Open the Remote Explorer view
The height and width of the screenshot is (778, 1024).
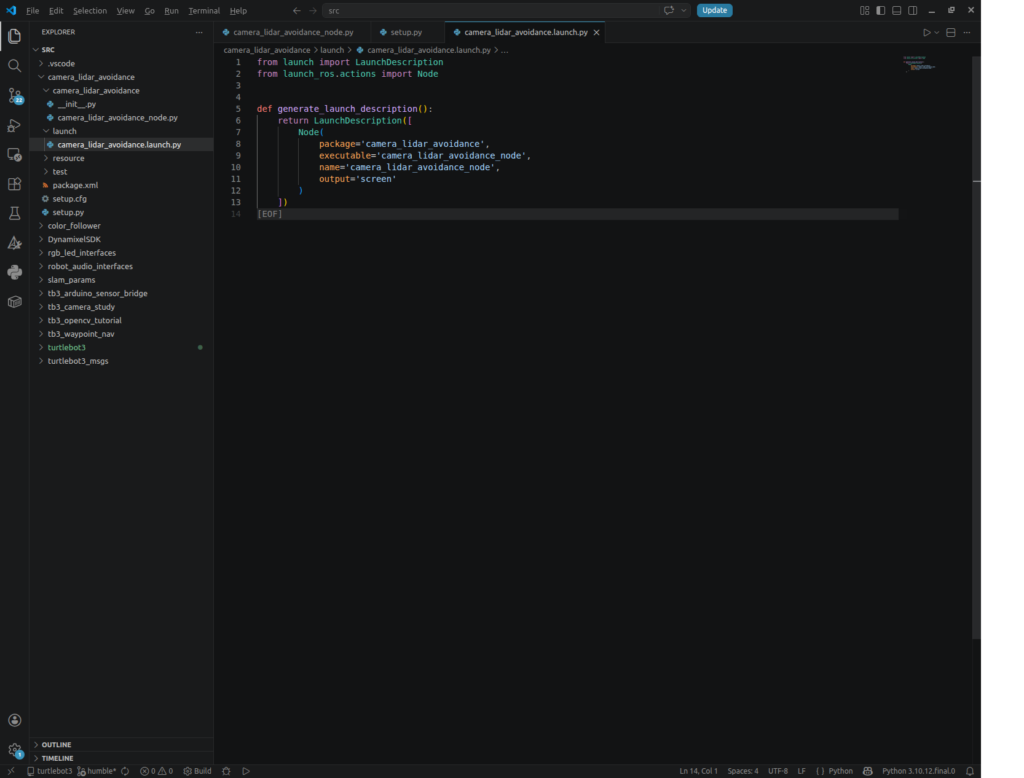14,155
